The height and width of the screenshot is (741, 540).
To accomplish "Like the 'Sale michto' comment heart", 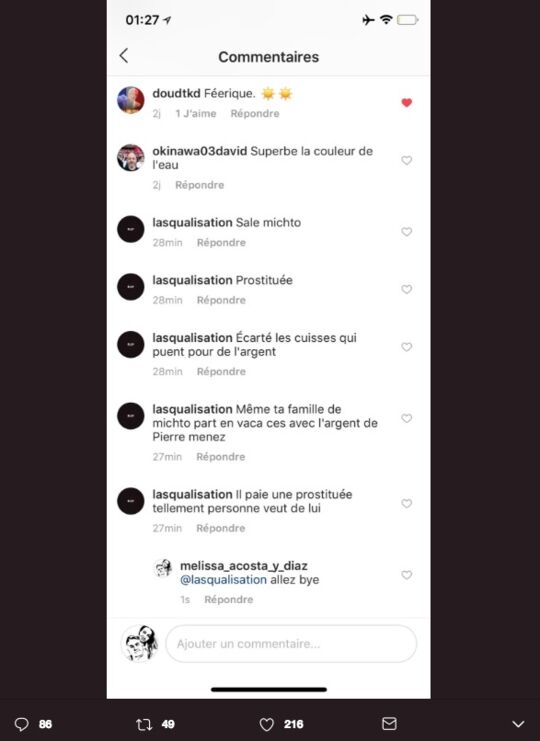I will (x=406, y=232).
